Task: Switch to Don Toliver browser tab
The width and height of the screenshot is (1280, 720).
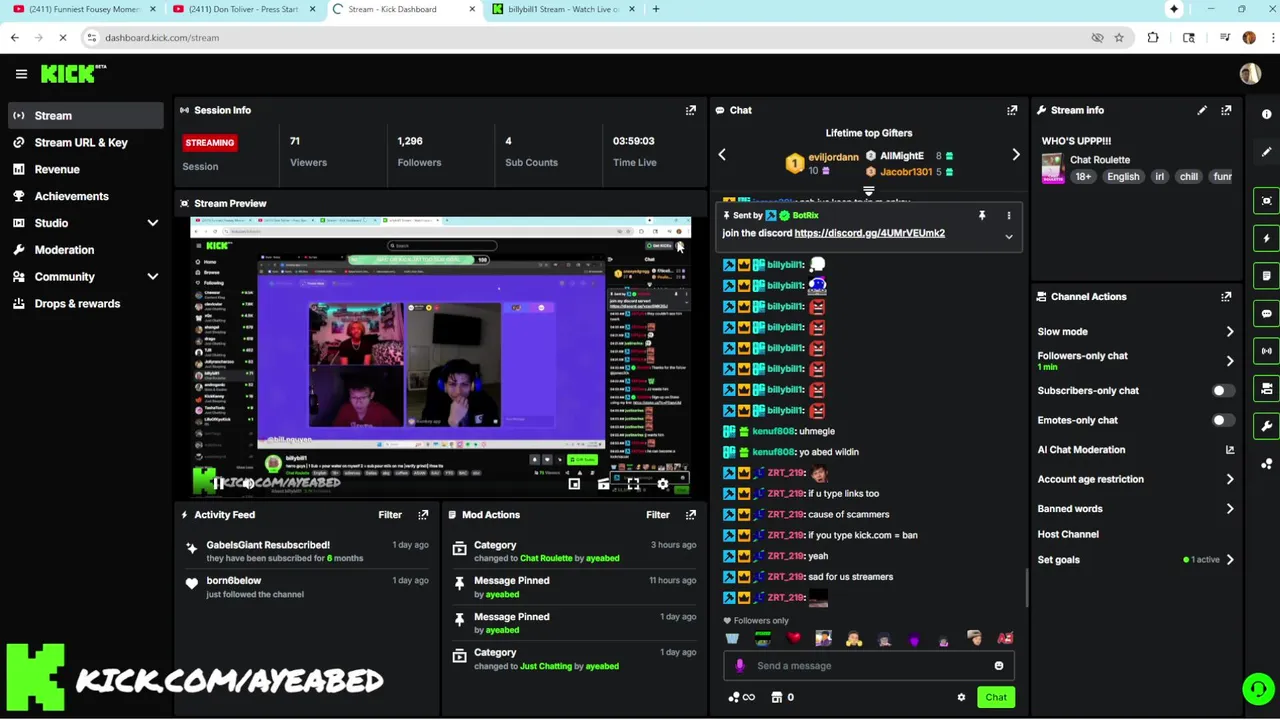Action: point(243,9)
